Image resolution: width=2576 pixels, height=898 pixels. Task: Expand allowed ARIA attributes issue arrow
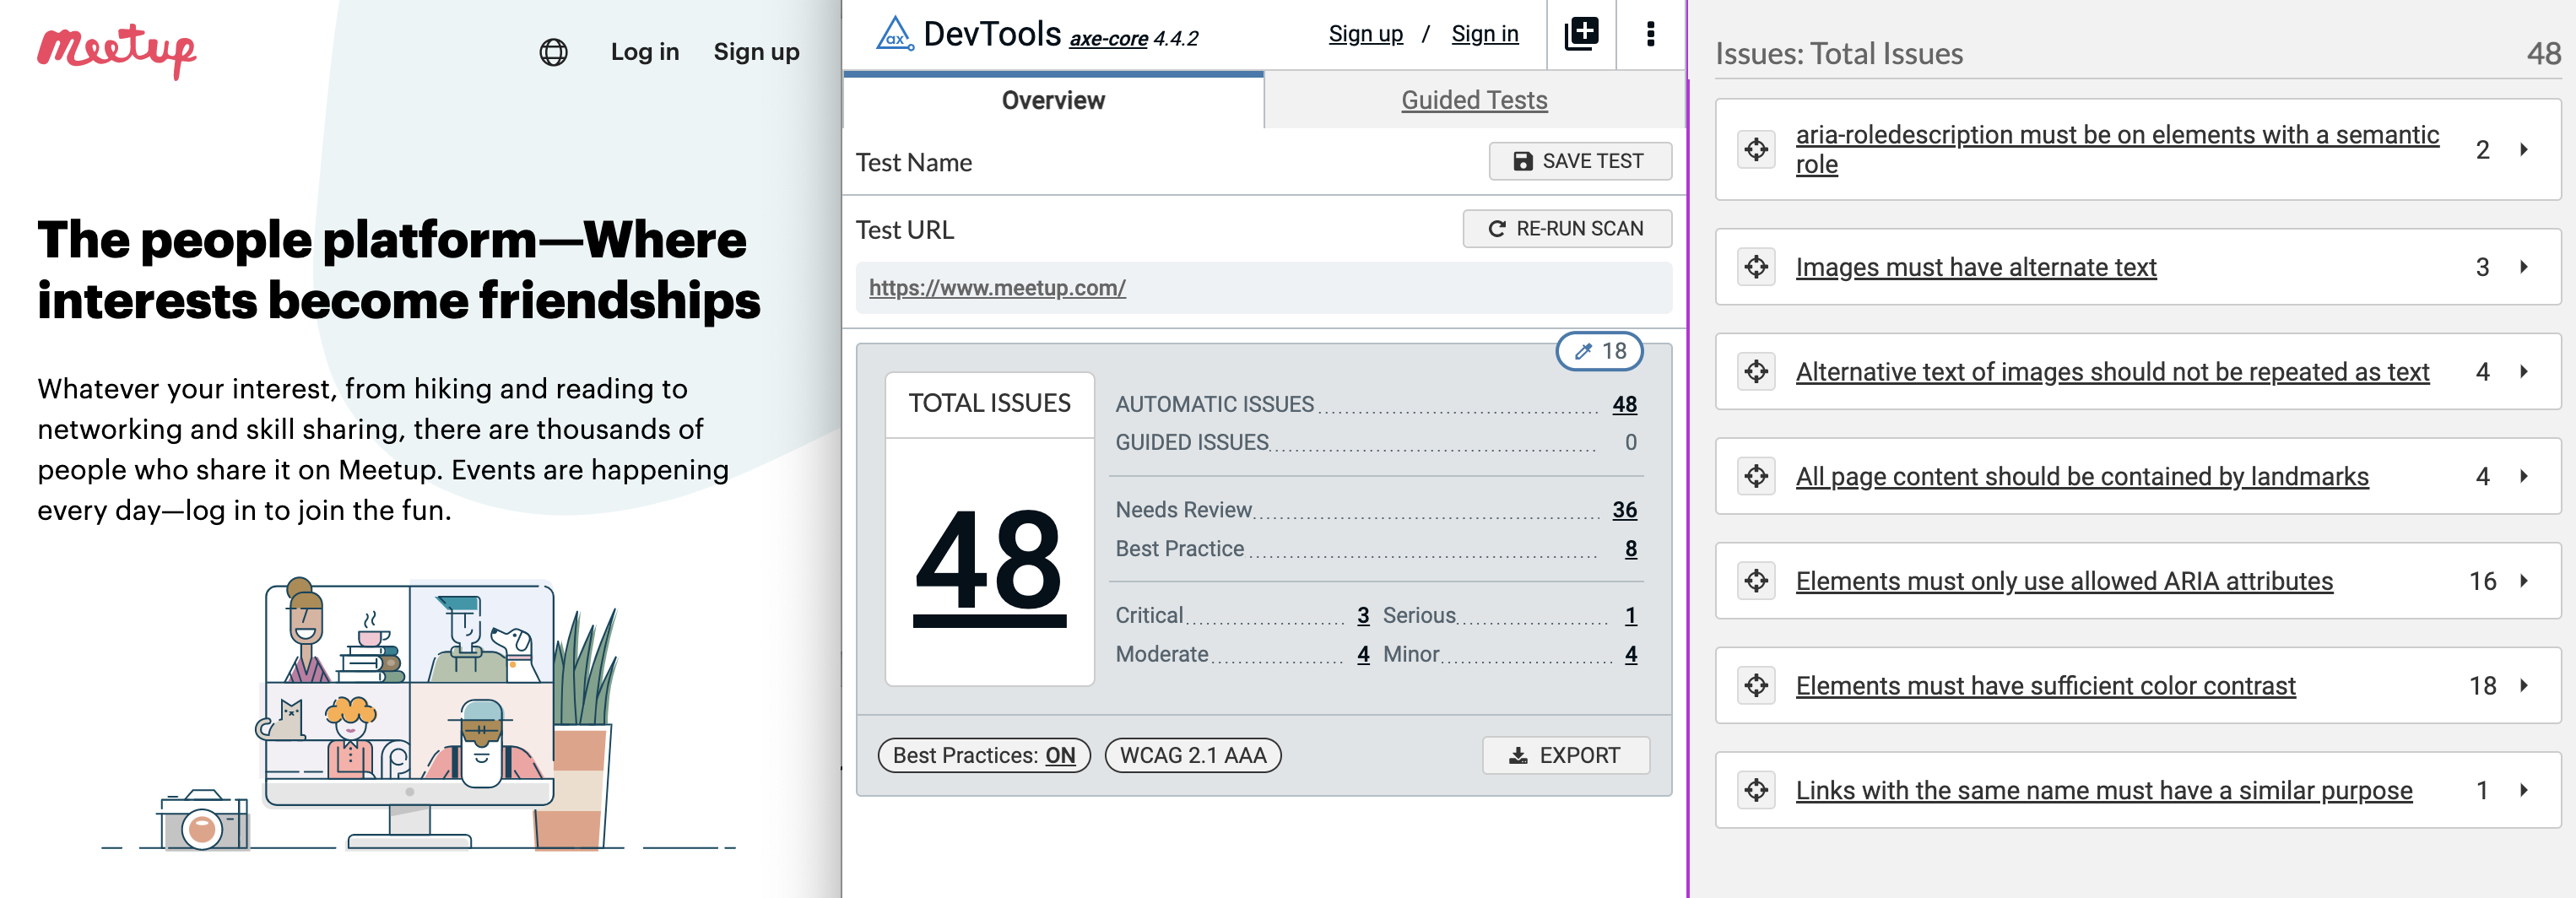(x=2524, y=581)
